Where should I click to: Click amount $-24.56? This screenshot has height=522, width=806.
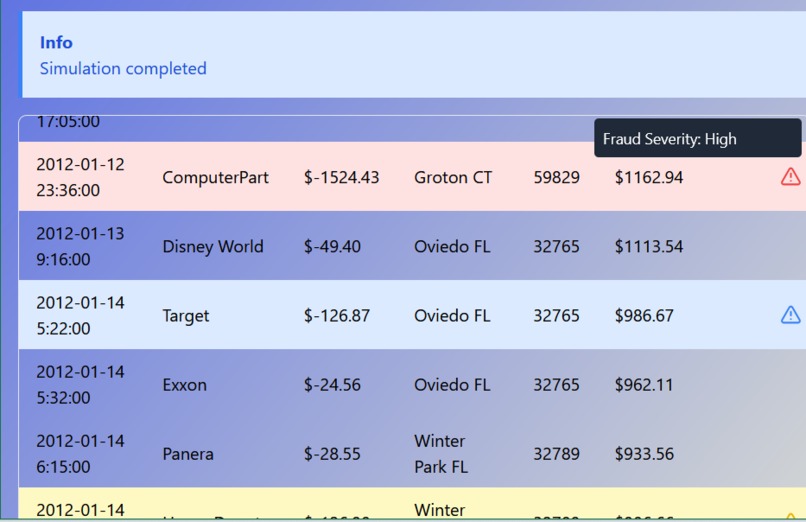click(332, 385)
